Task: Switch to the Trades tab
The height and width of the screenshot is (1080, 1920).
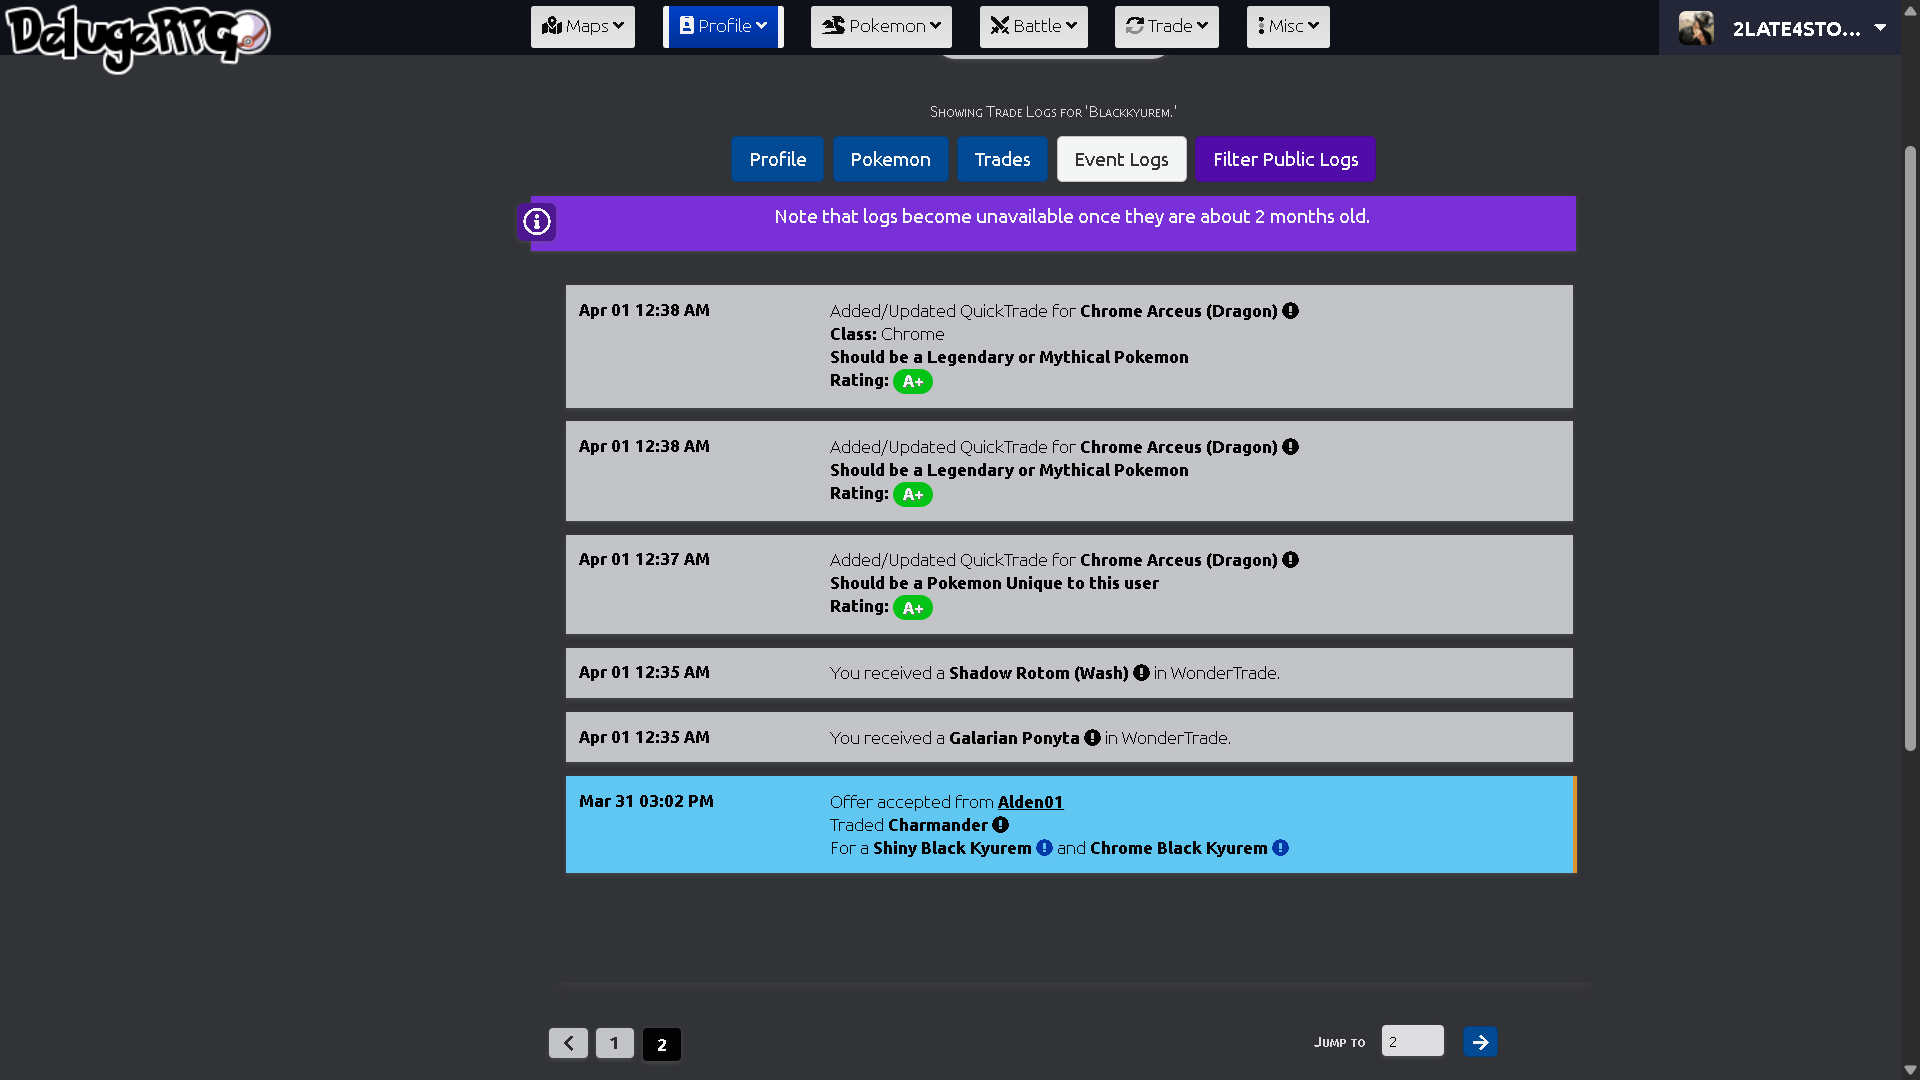Action: (1002, 159)
